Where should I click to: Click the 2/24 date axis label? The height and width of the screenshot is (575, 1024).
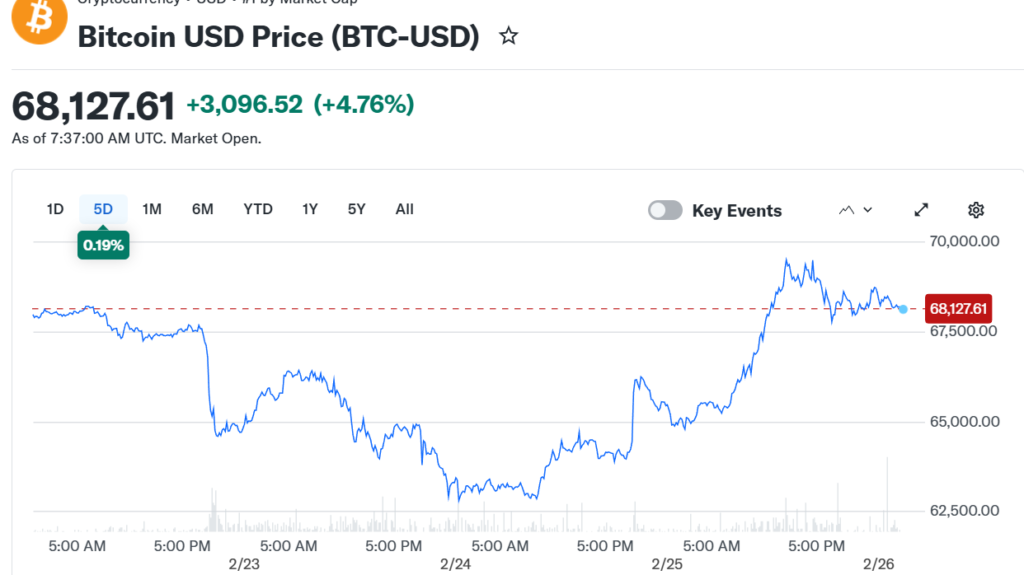tap(455, 564)
